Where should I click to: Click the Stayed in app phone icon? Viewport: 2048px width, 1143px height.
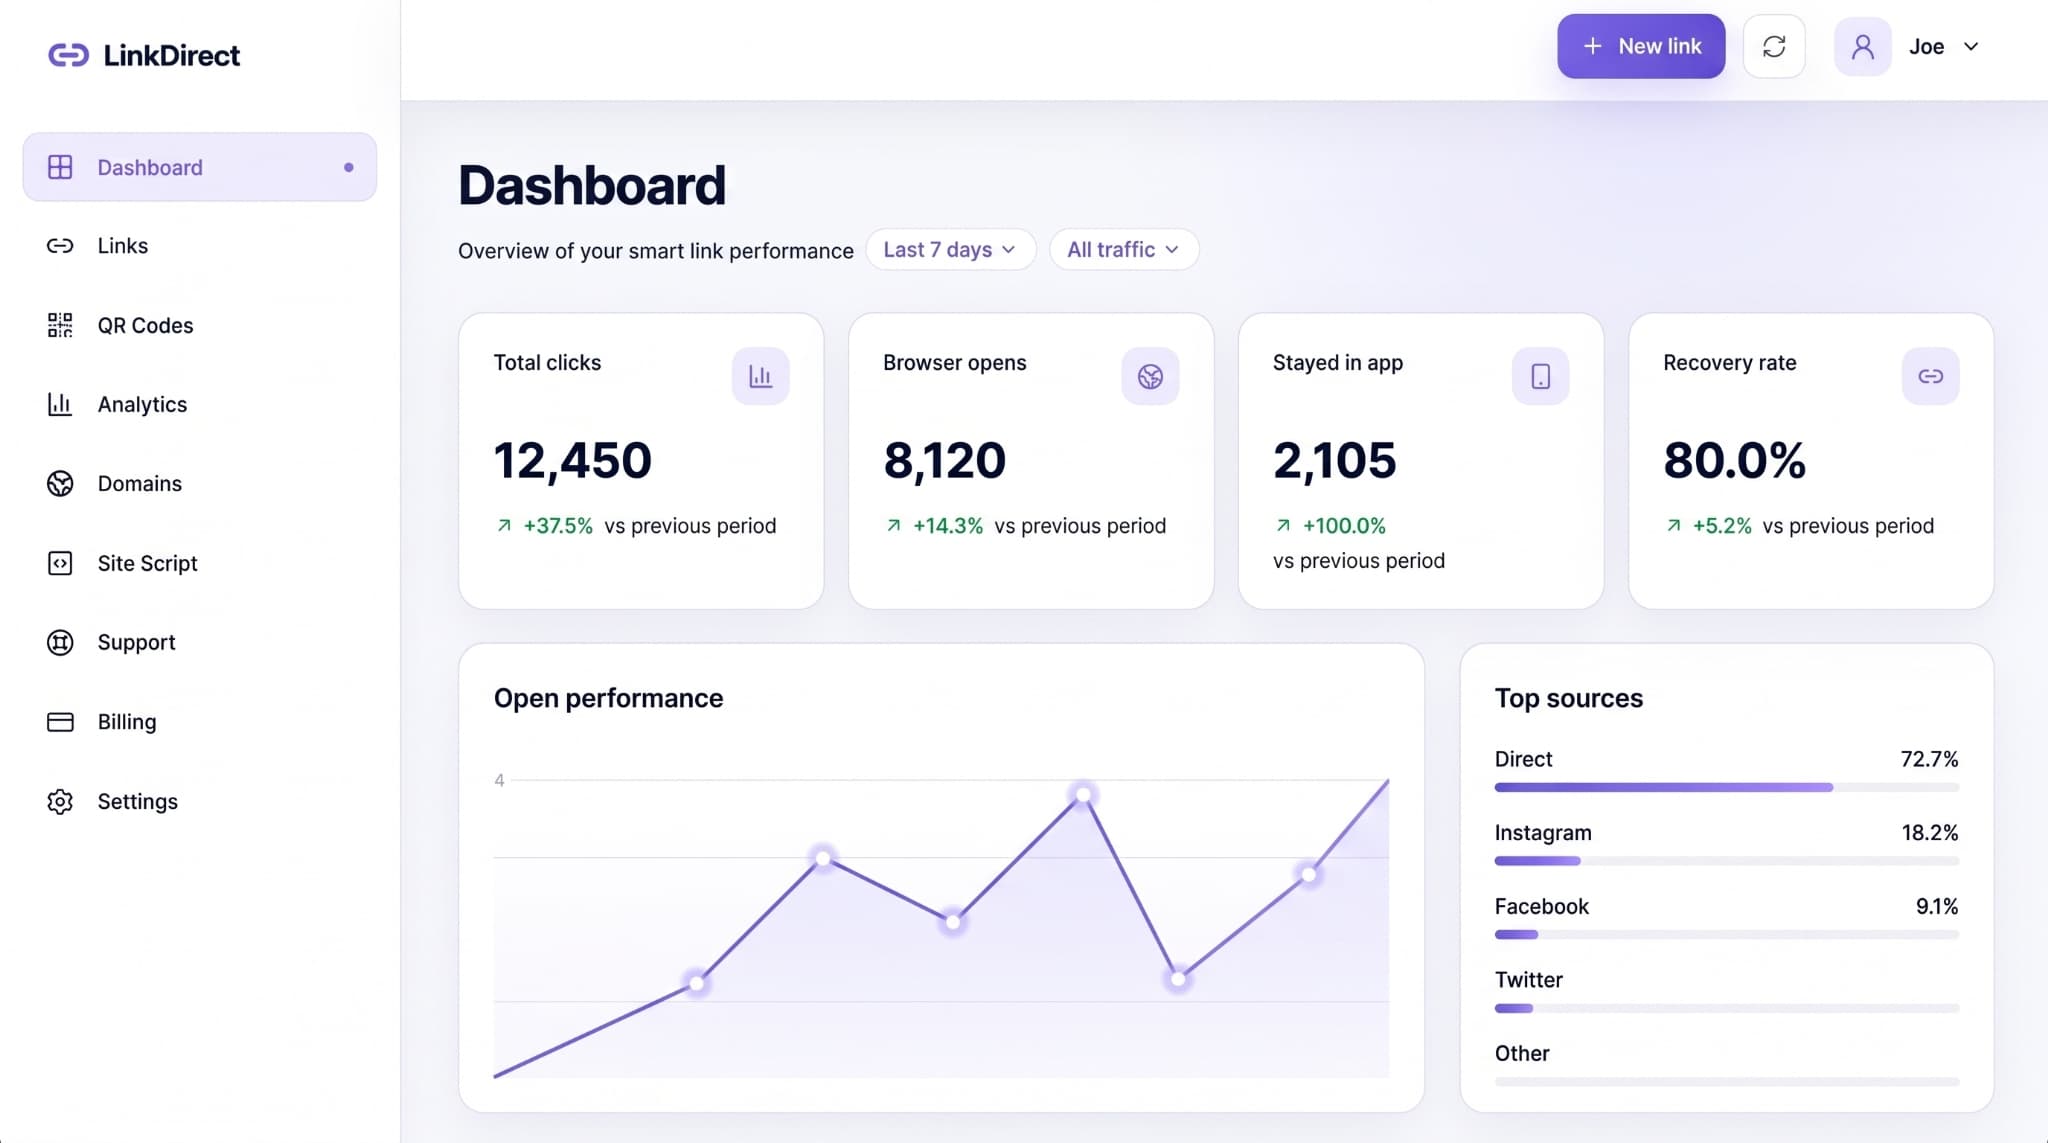(1540, 376)
